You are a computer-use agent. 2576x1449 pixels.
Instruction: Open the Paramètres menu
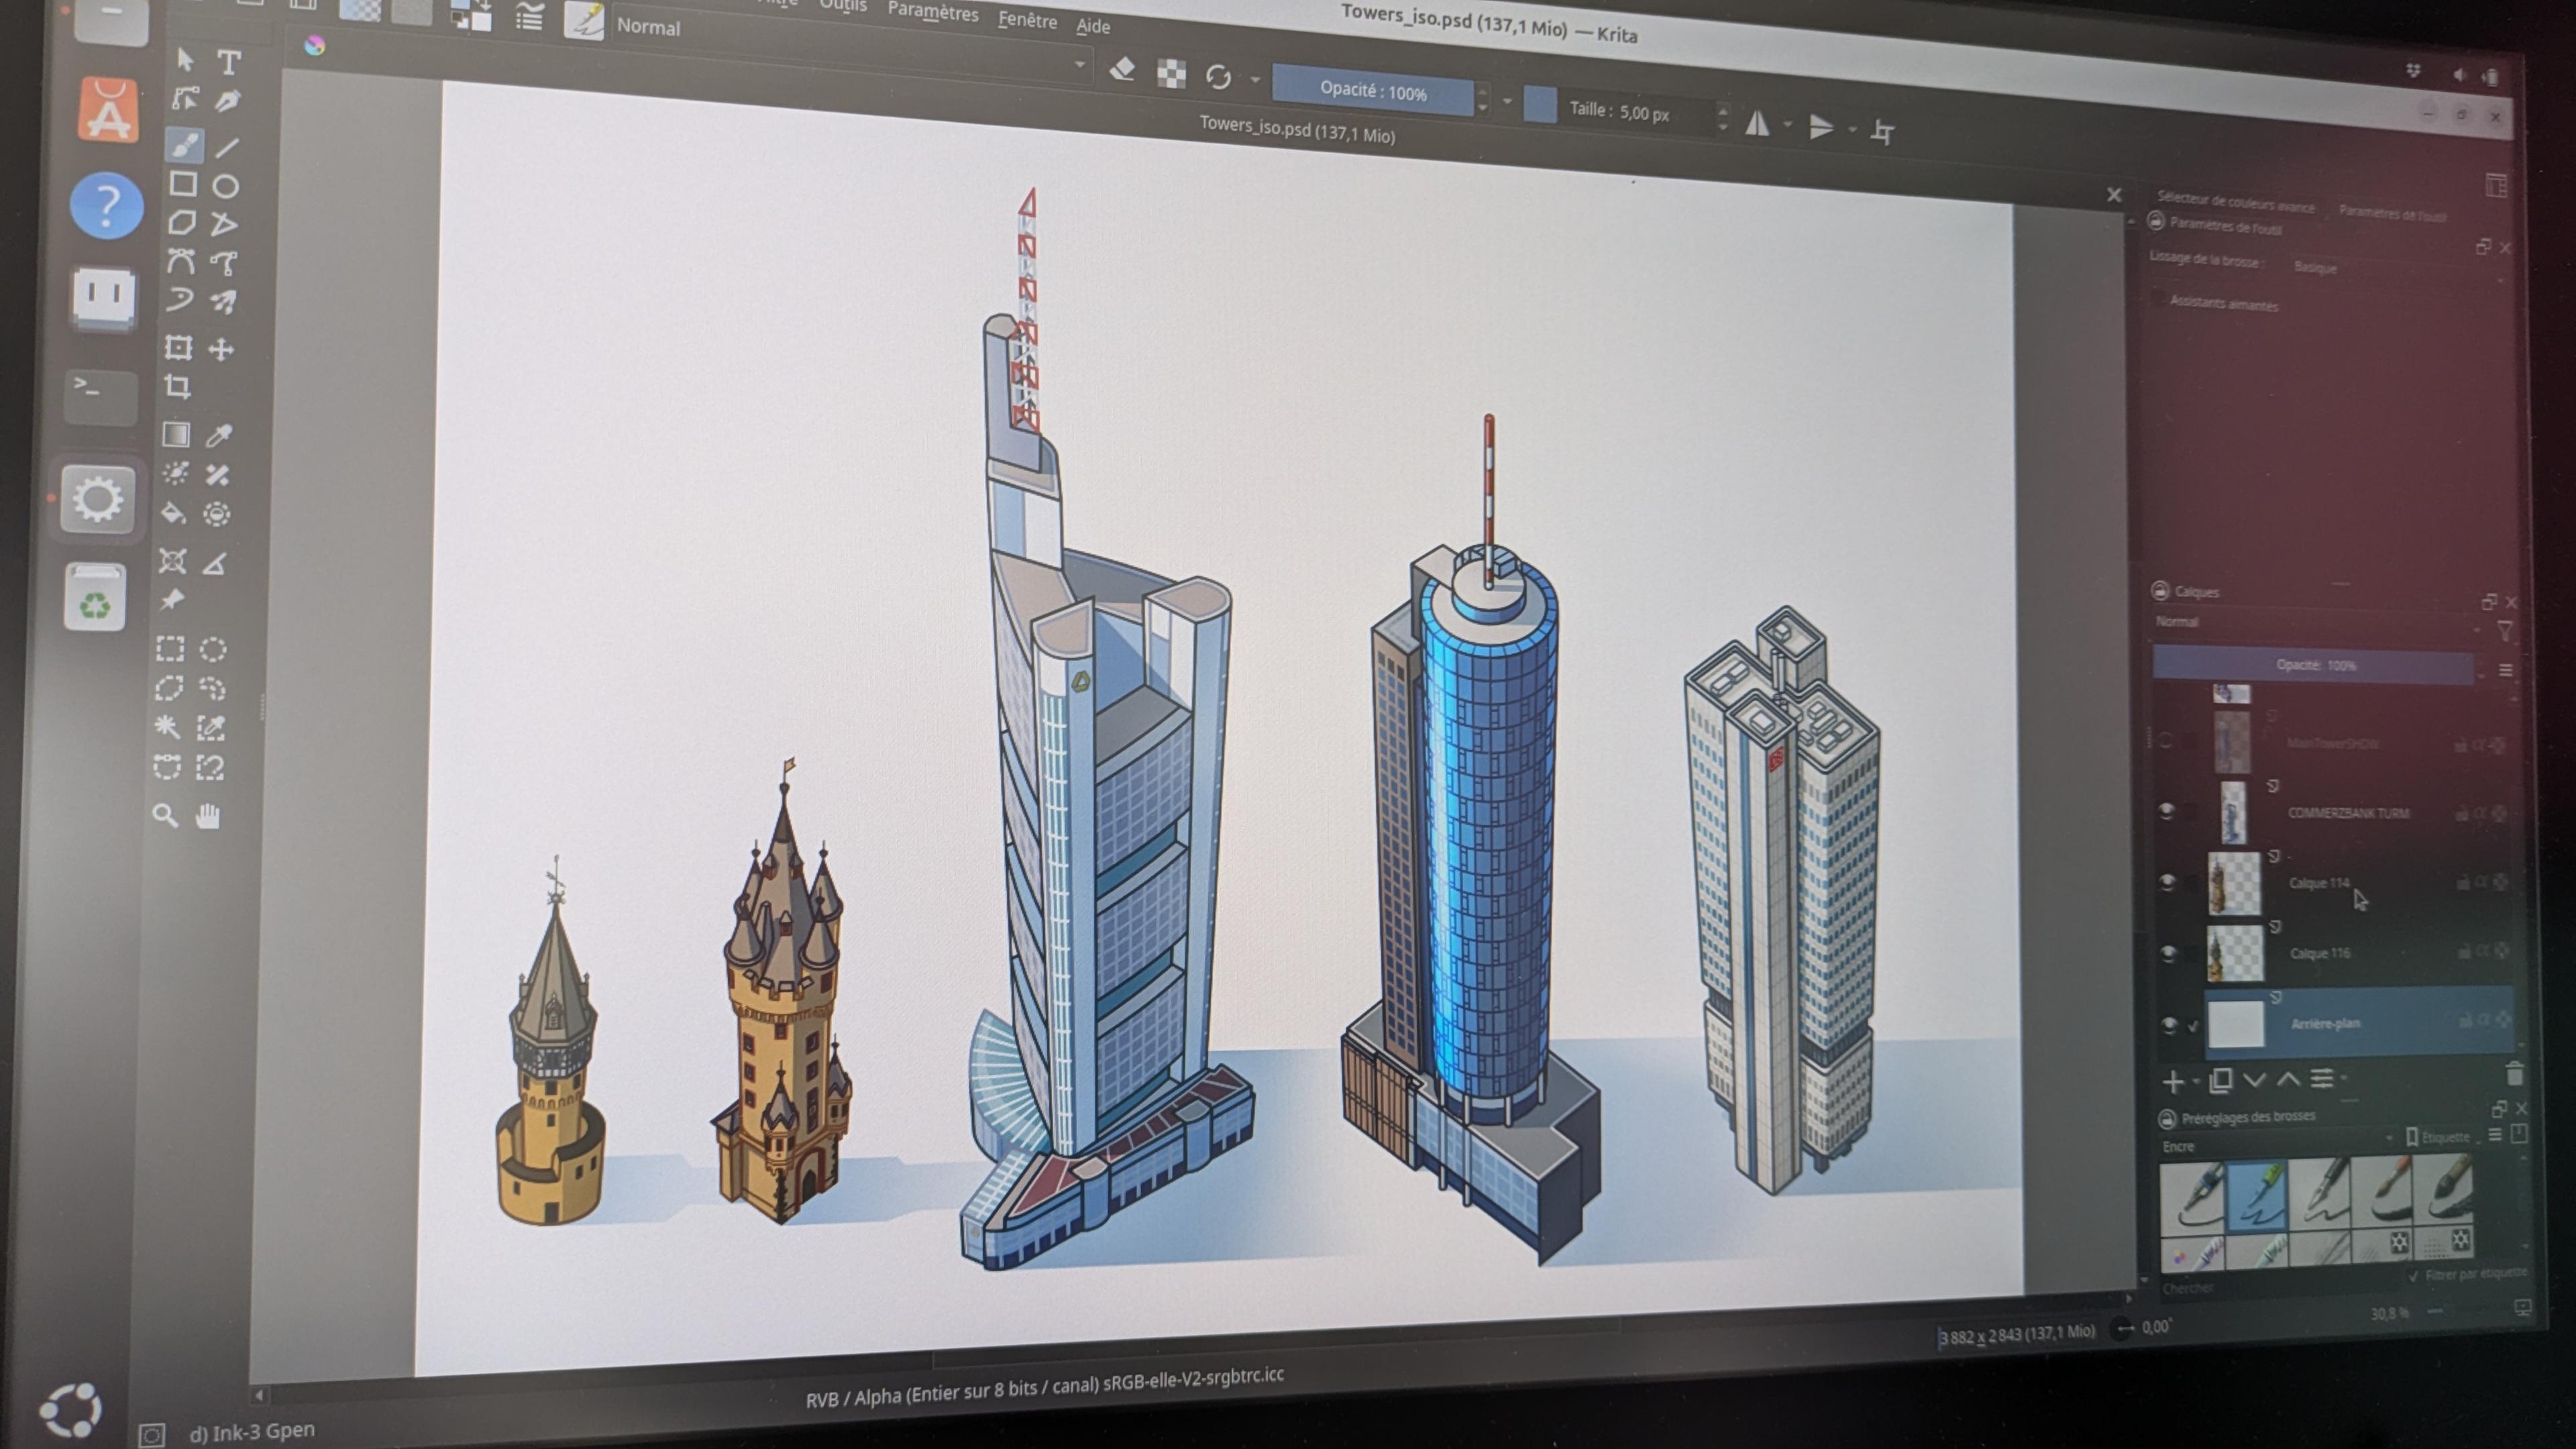[x=932, y=13]
